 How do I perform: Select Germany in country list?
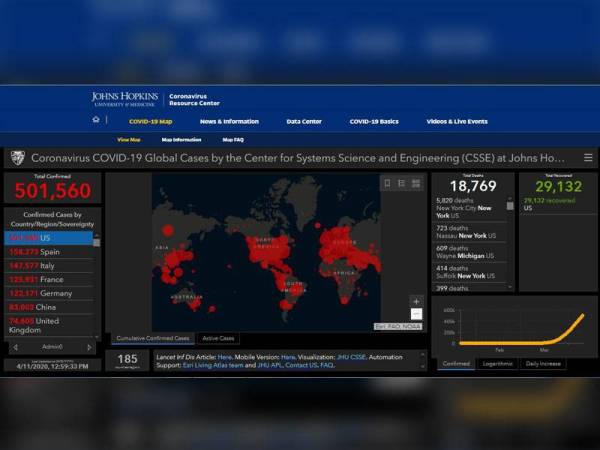[x=49, y=293]
